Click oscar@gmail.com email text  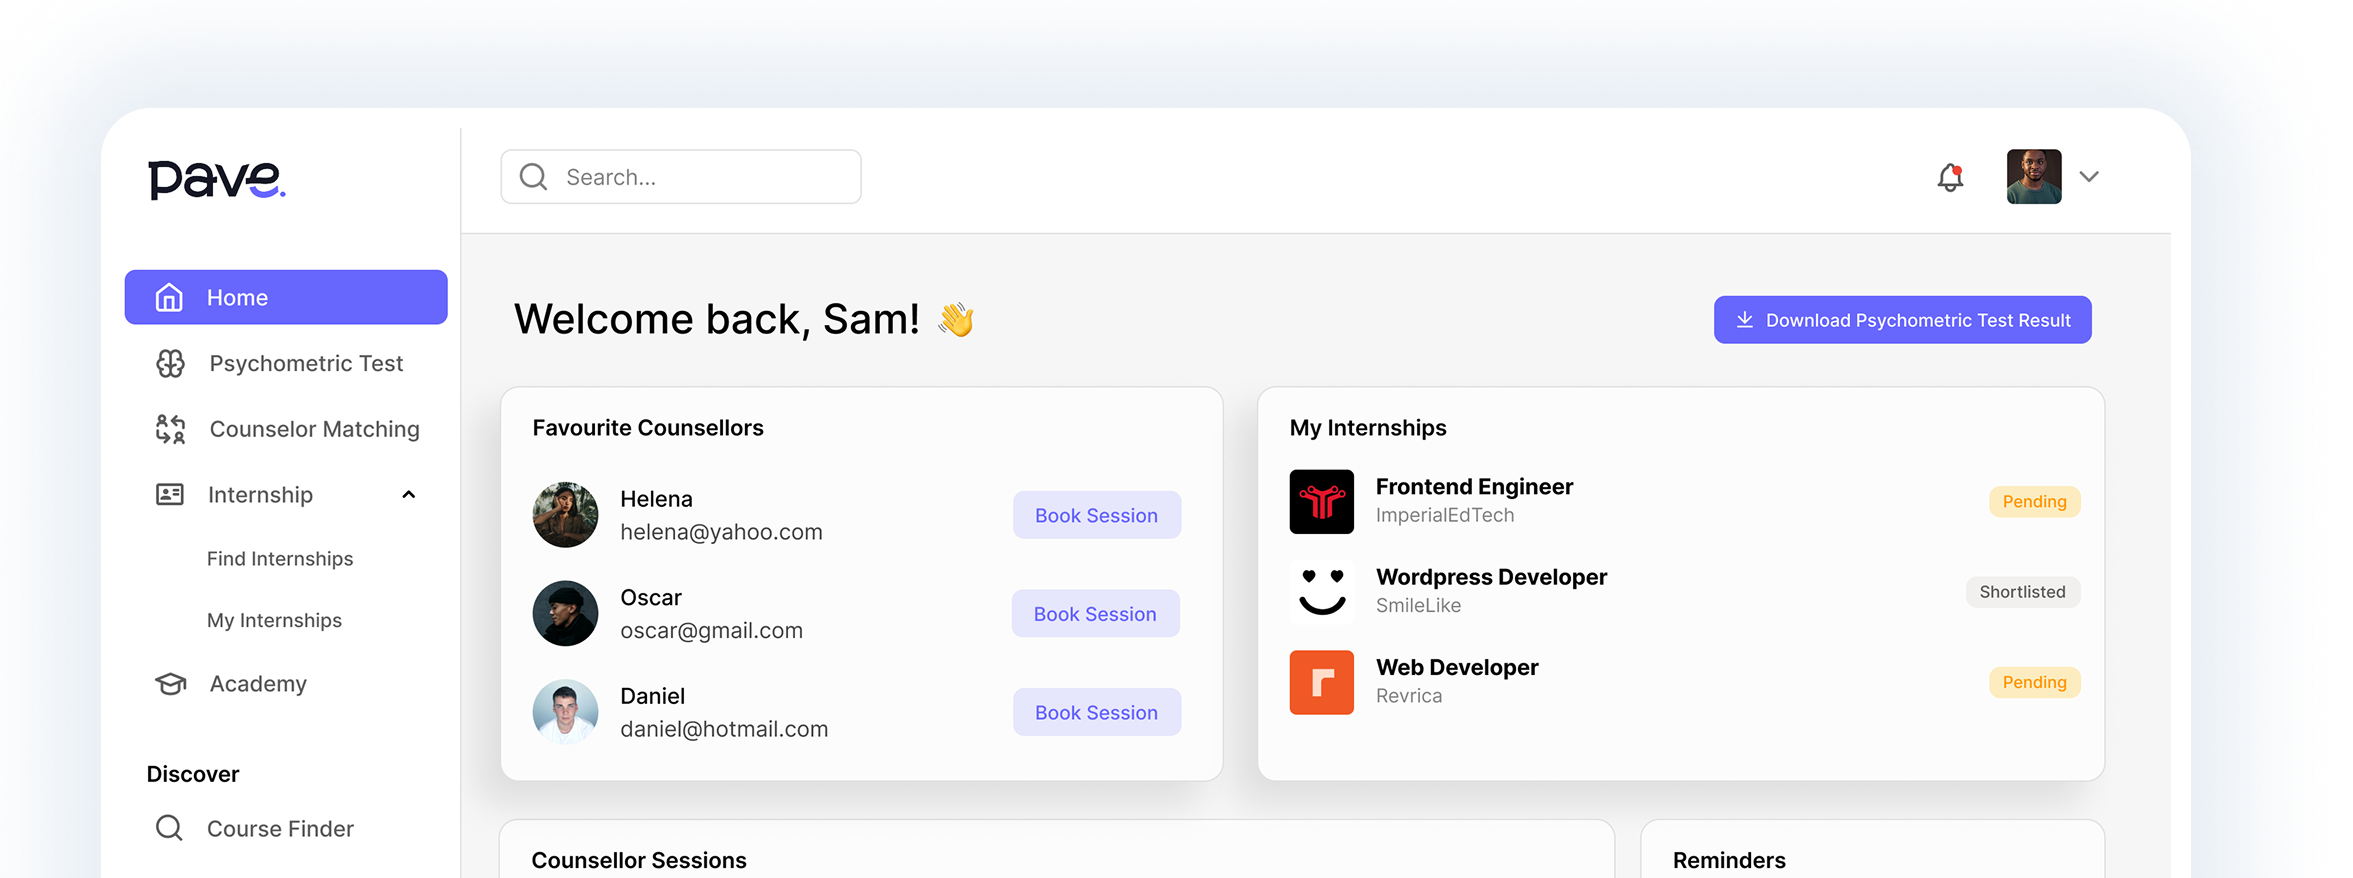(x=711, y=631)
